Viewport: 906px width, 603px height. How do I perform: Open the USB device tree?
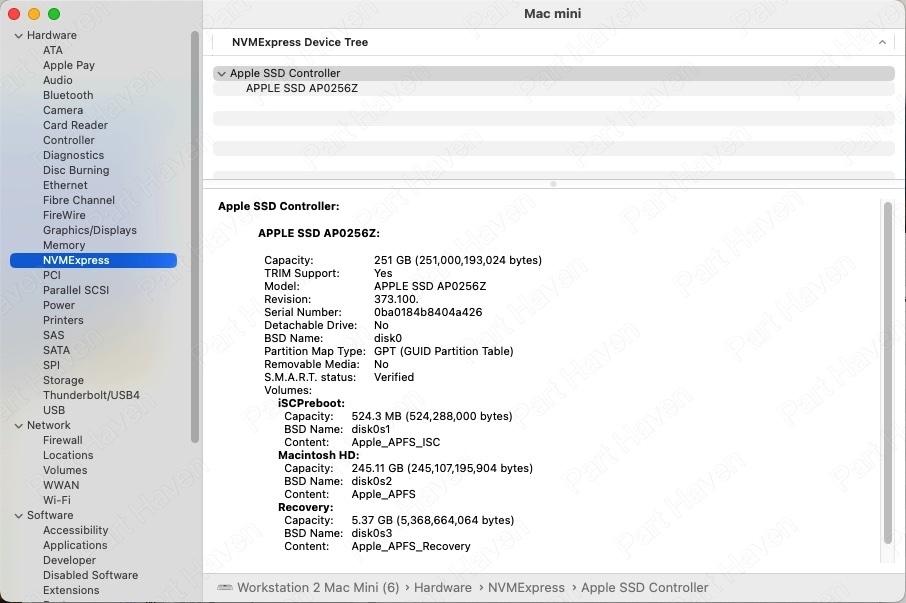point(54,411)
